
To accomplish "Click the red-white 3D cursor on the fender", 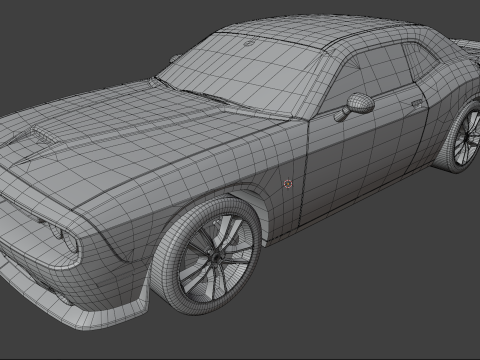I will pyautogui.click(x=288, y=184).
